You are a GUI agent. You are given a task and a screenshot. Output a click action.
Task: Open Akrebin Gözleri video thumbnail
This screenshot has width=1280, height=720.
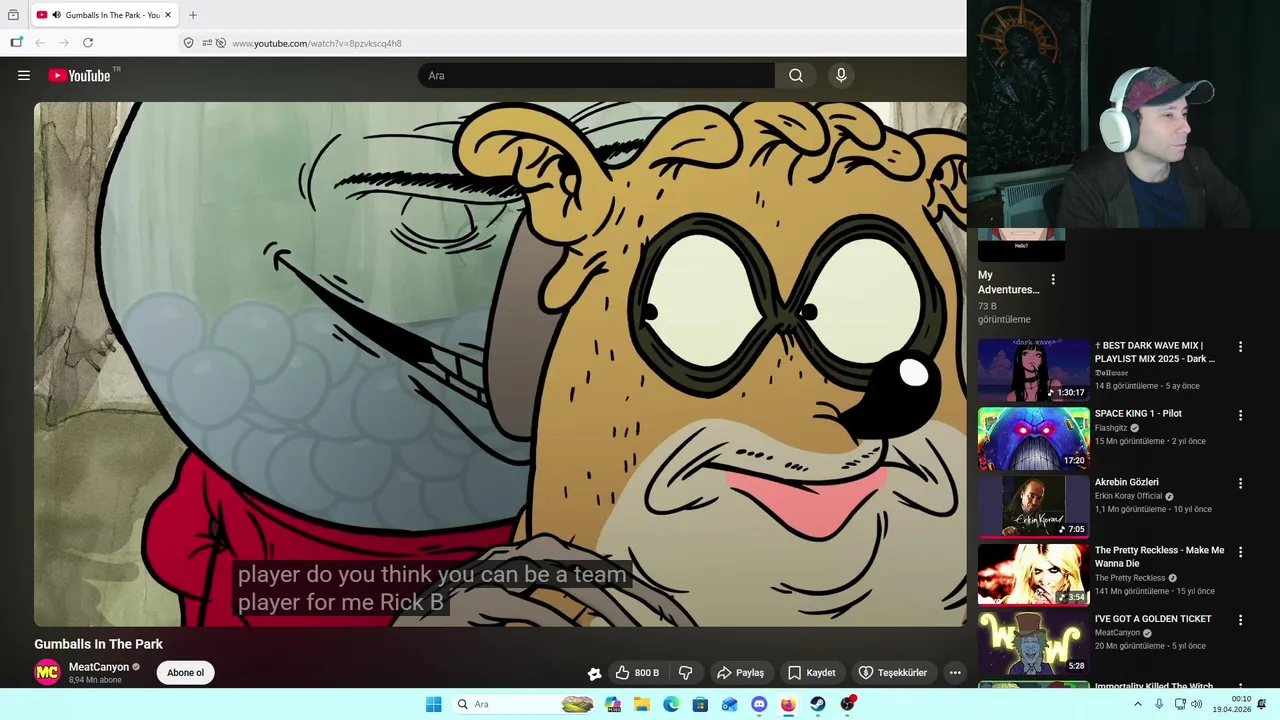click(x=1033, y=506)
